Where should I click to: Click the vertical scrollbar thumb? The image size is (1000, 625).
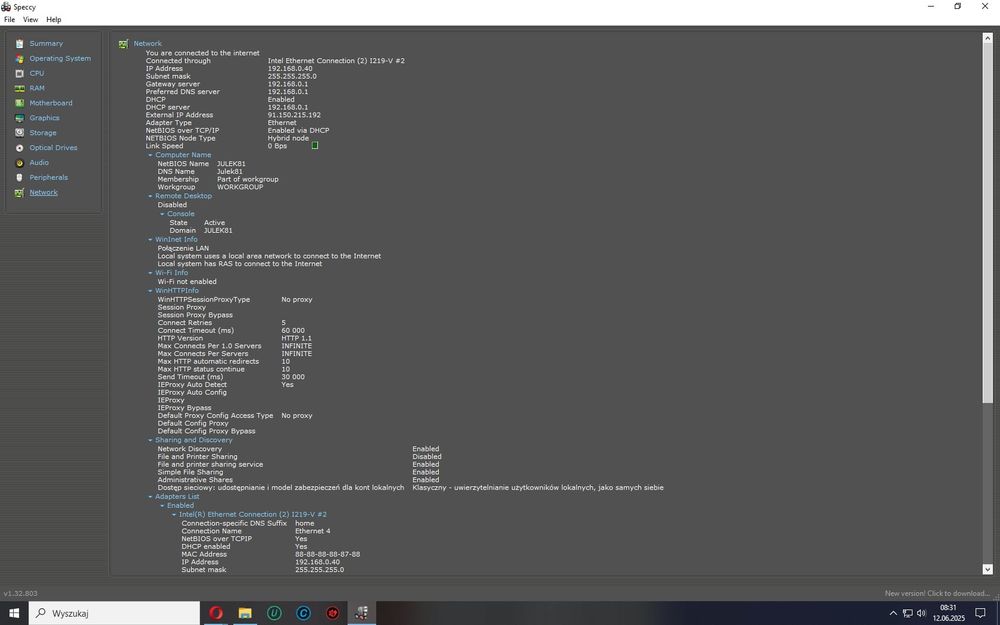pos(987,224)
